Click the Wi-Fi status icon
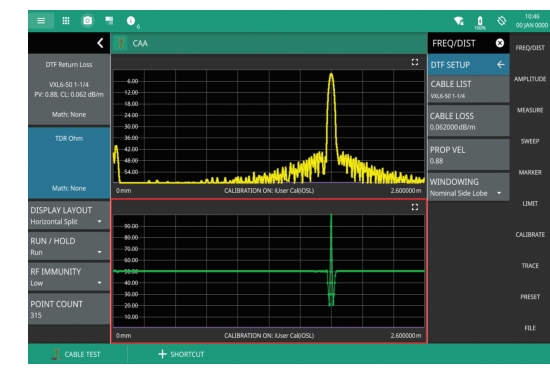This screenshot has height=379, width=550. [459, 21]
